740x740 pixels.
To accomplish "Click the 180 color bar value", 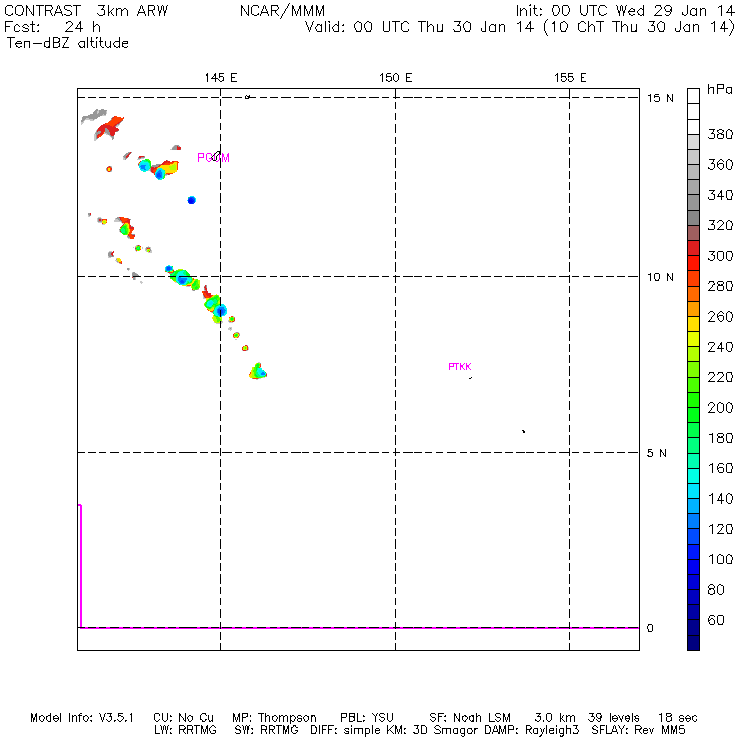I will 720,438.
